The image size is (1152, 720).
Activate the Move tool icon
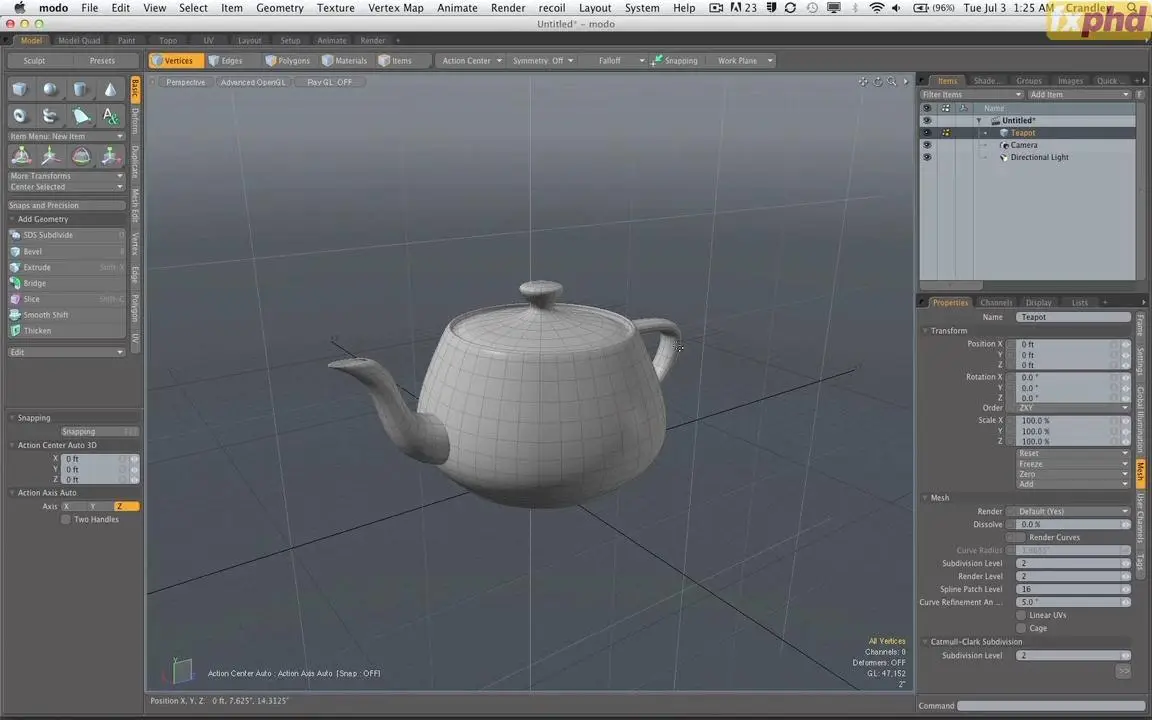click(51, 156)
